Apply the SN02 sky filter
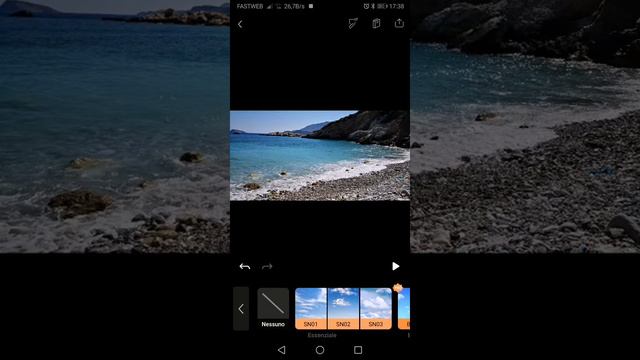Image resolution: width=640 pixels, height=360 pixels. (343, 309)
